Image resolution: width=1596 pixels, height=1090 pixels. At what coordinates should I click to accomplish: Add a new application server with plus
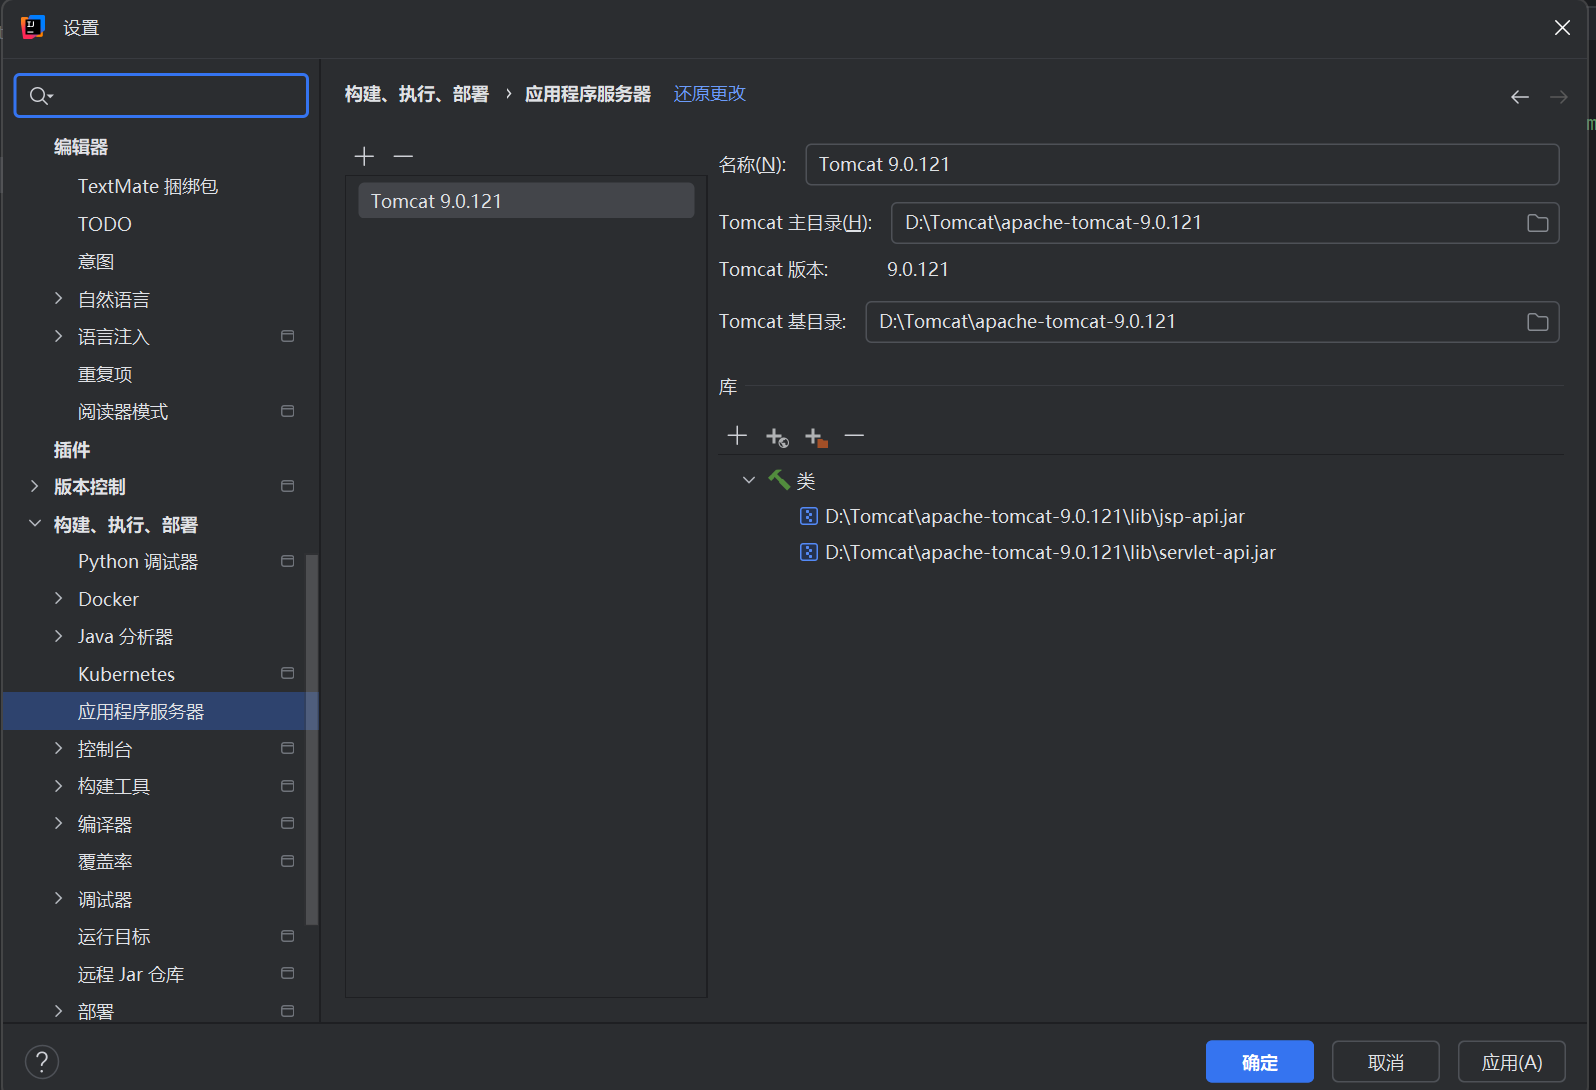pos(364,156)
